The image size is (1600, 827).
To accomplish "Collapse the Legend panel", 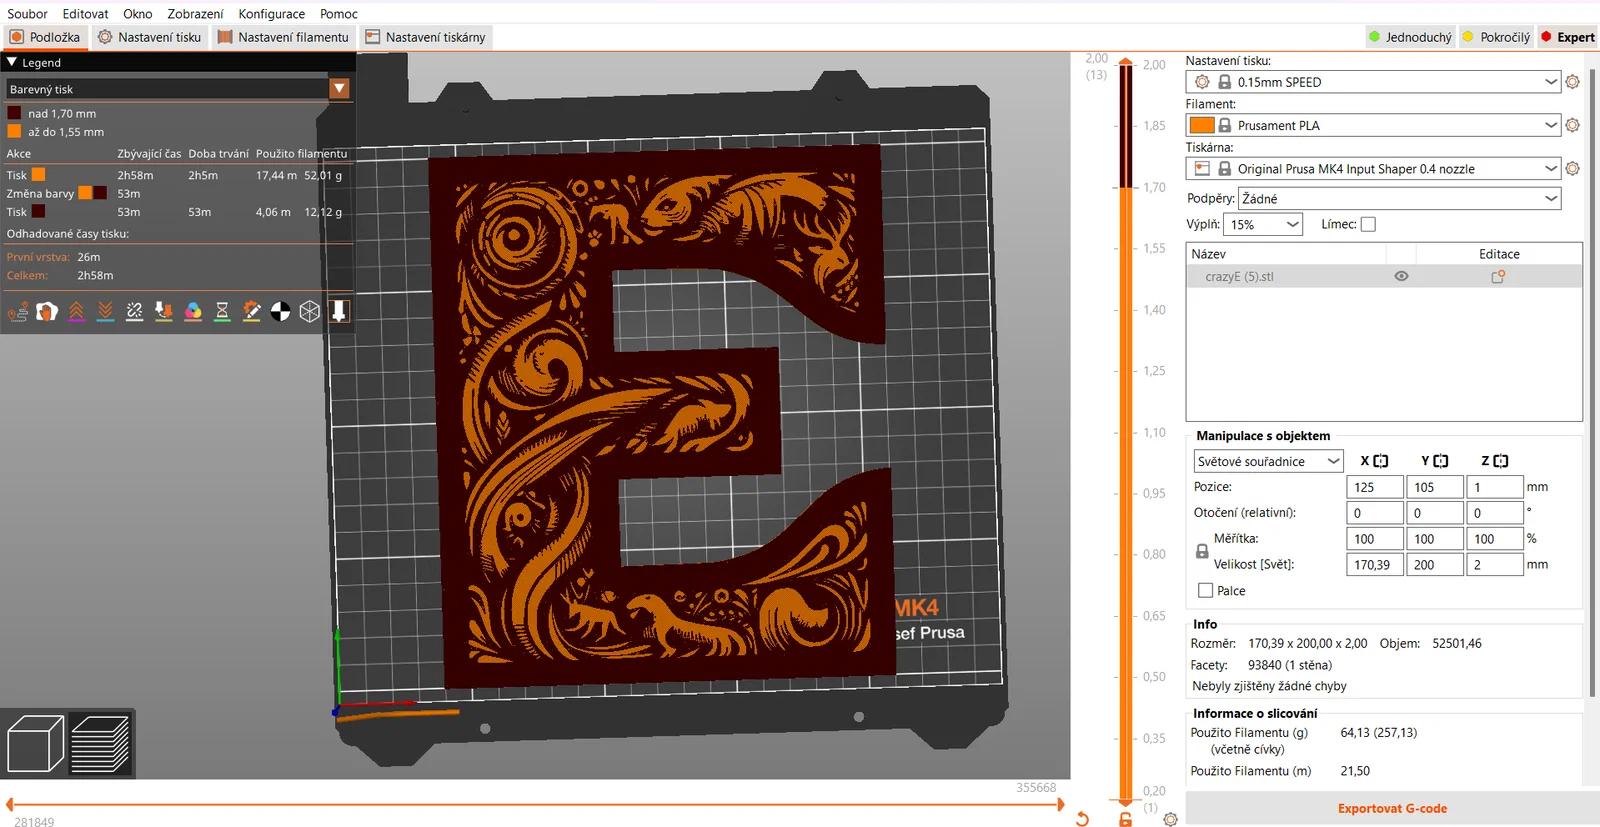I will 12,62.
